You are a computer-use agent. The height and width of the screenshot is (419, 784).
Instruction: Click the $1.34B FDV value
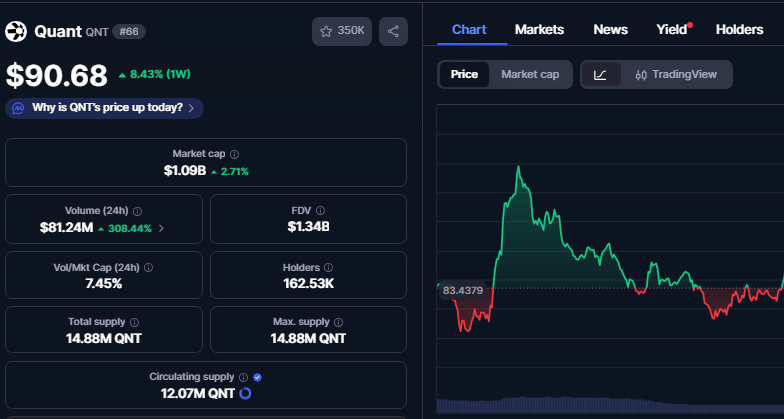click(308, 226)
